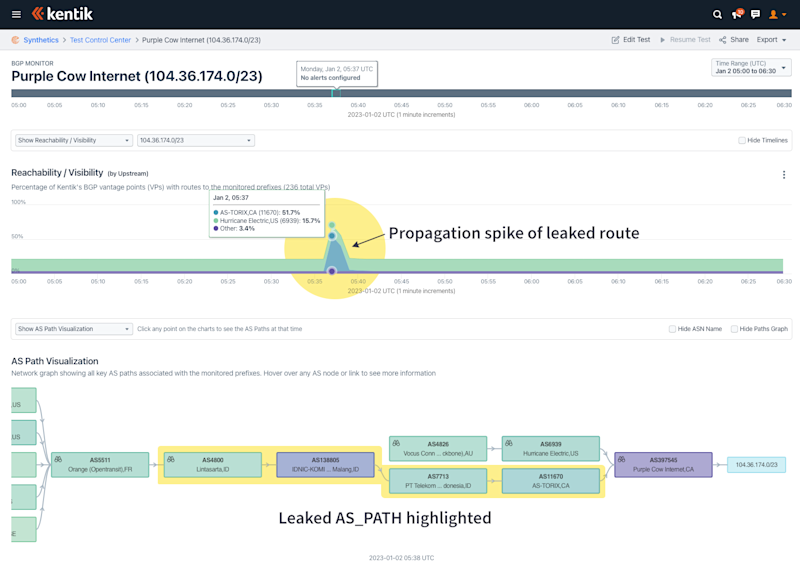Click the AS-TORIX data point on chart
This screenshot has width=800, height=574.
[332, 236]
